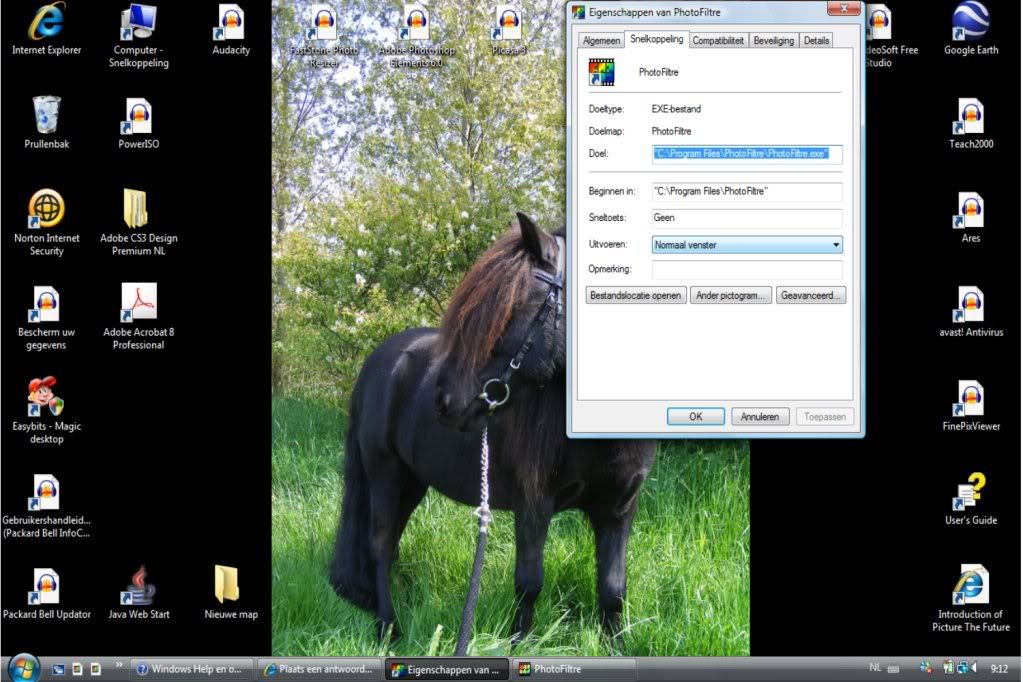Click the Norton Internet Security icon
The width and height of the screenshot is (1023, 682).
click(x=46, y=210)
